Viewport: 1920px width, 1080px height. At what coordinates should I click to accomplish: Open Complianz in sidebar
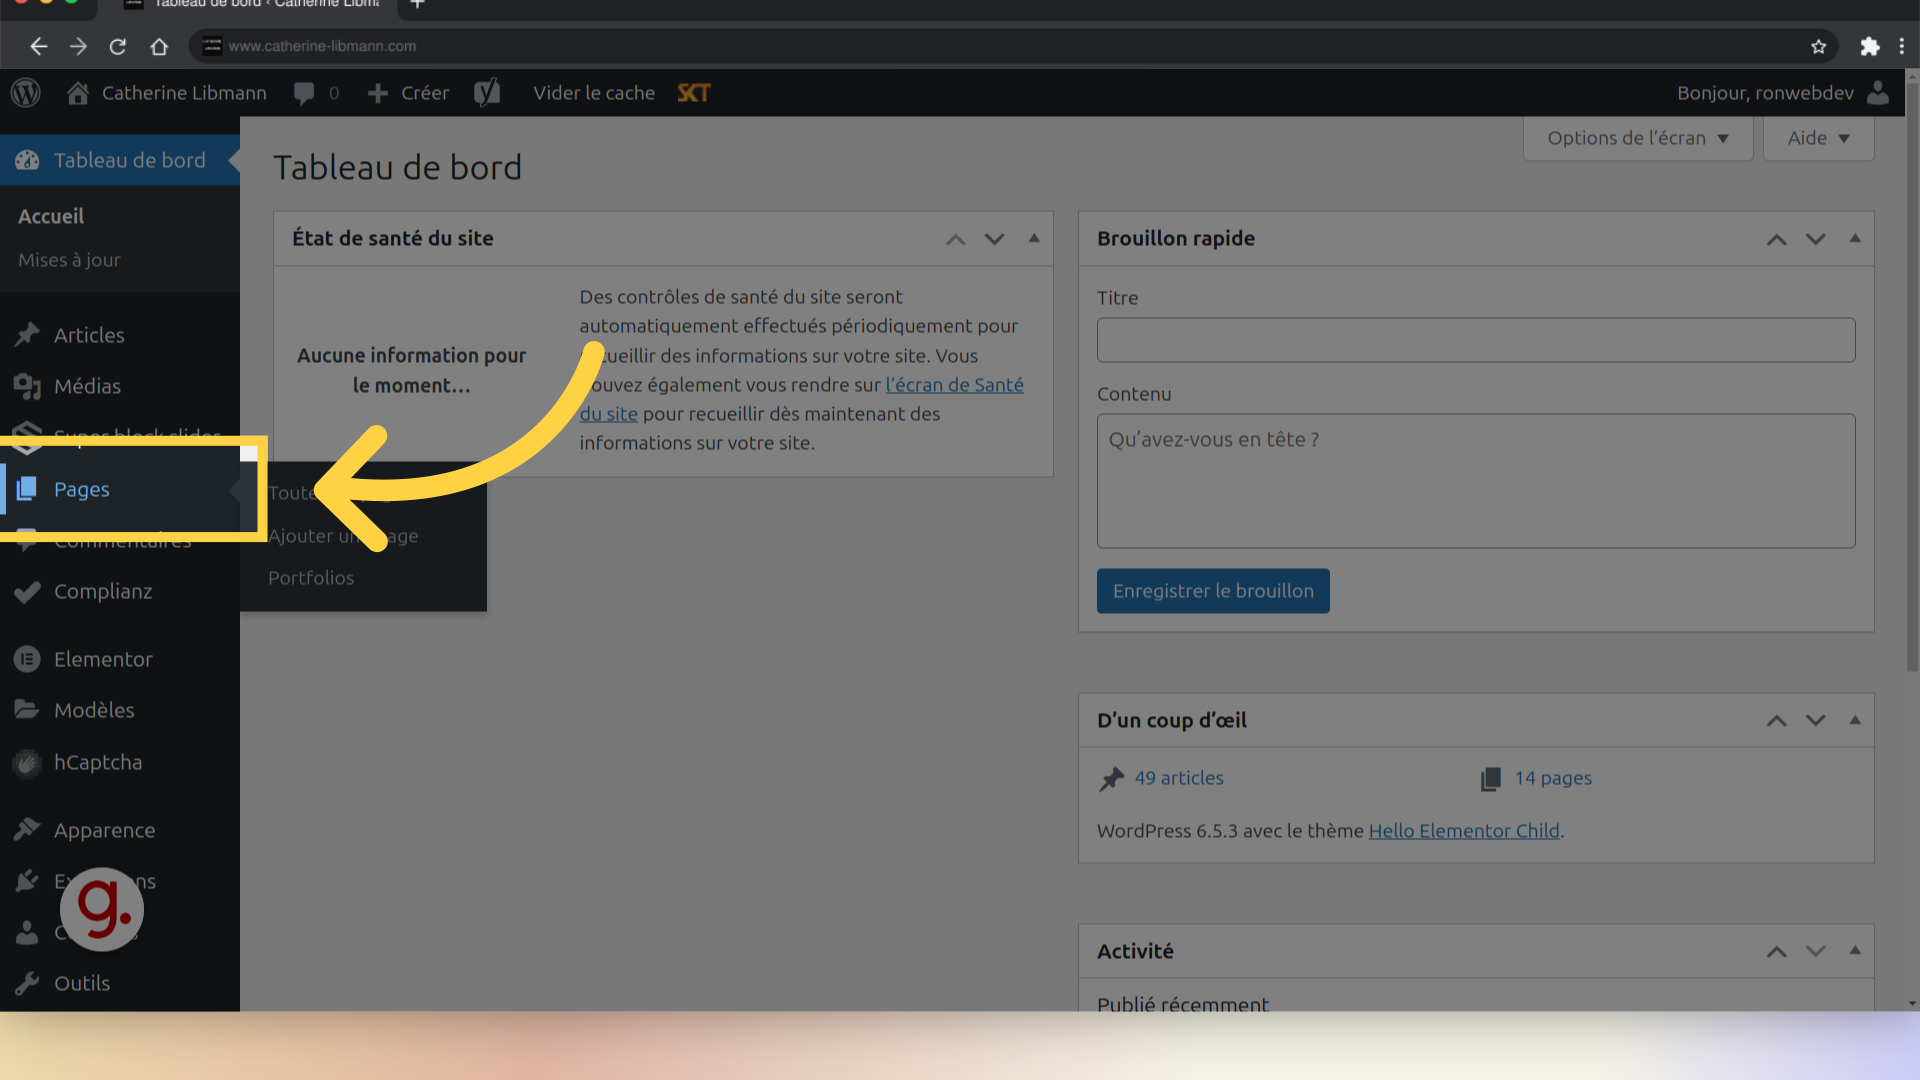click(x=103, y=591)
